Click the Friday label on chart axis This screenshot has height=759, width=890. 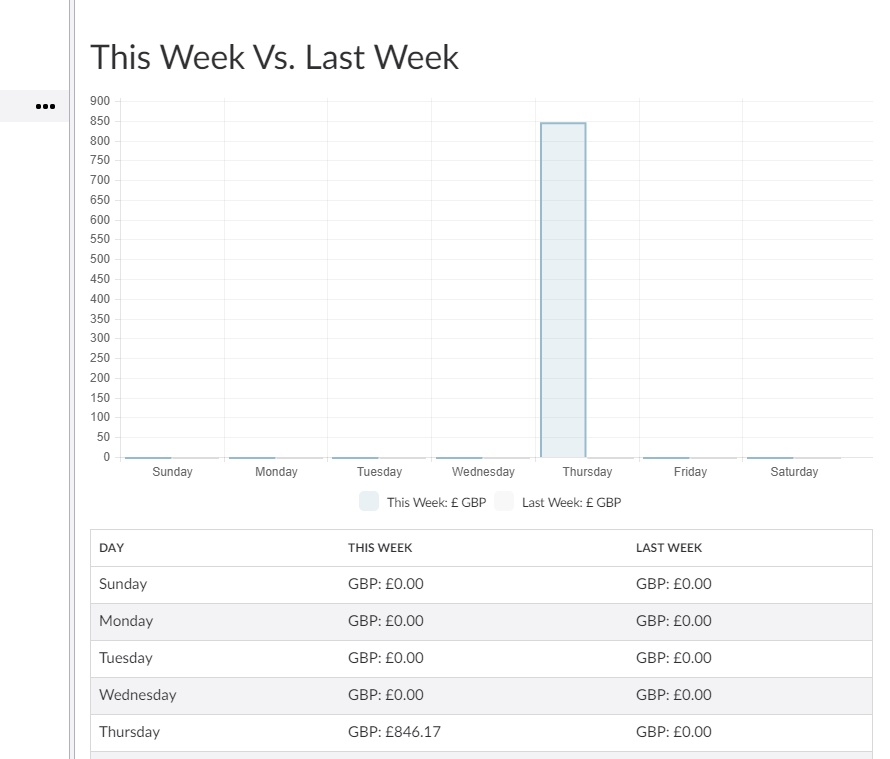click(x=690, y=472)
